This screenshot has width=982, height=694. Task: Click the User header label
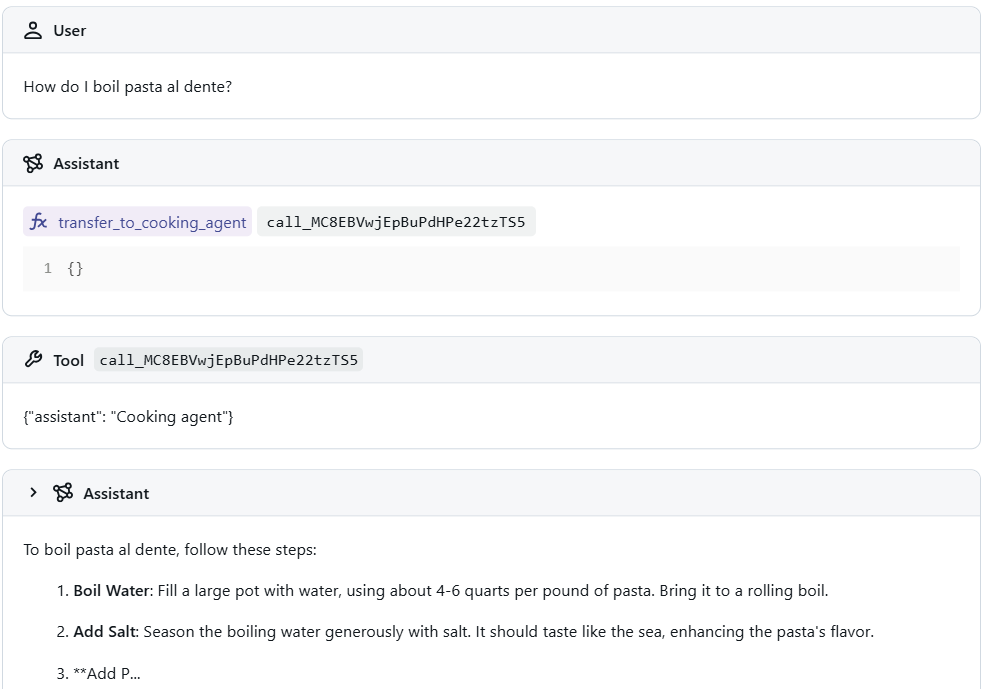coord(70,31)
